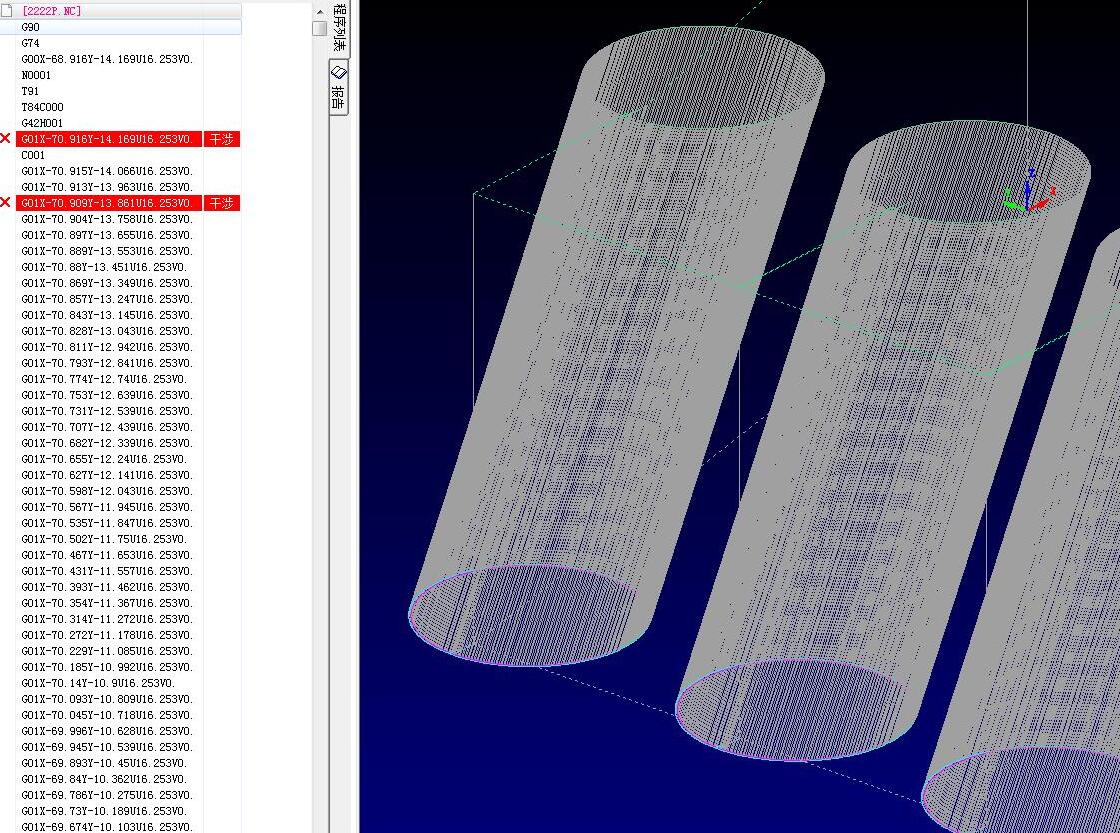Select the G01X-70.502Y-11.75 line
The image size is (1120, 833).
(104, 539)
